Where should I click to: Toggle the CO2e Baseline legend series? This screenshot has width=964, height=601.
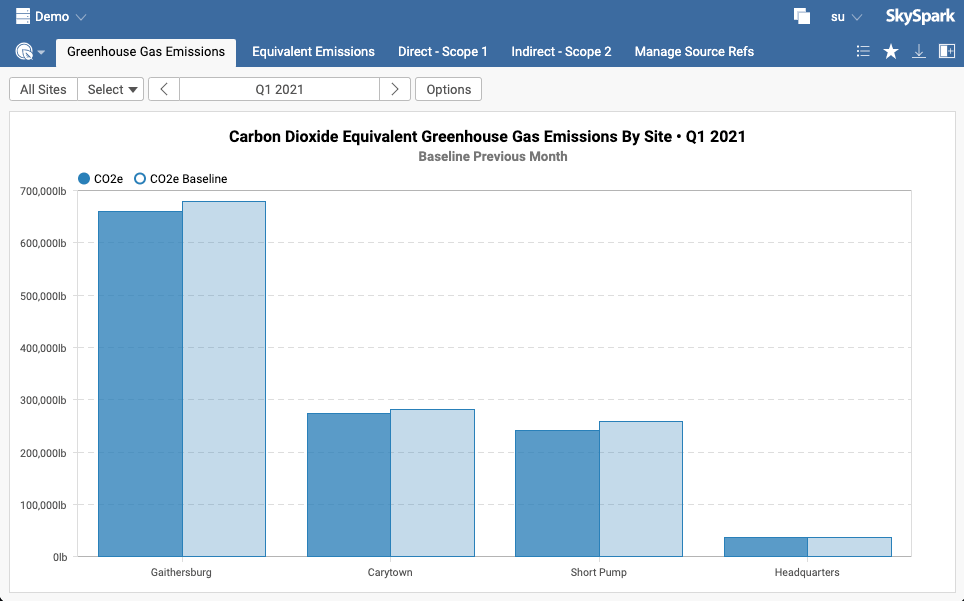[181, 179]
